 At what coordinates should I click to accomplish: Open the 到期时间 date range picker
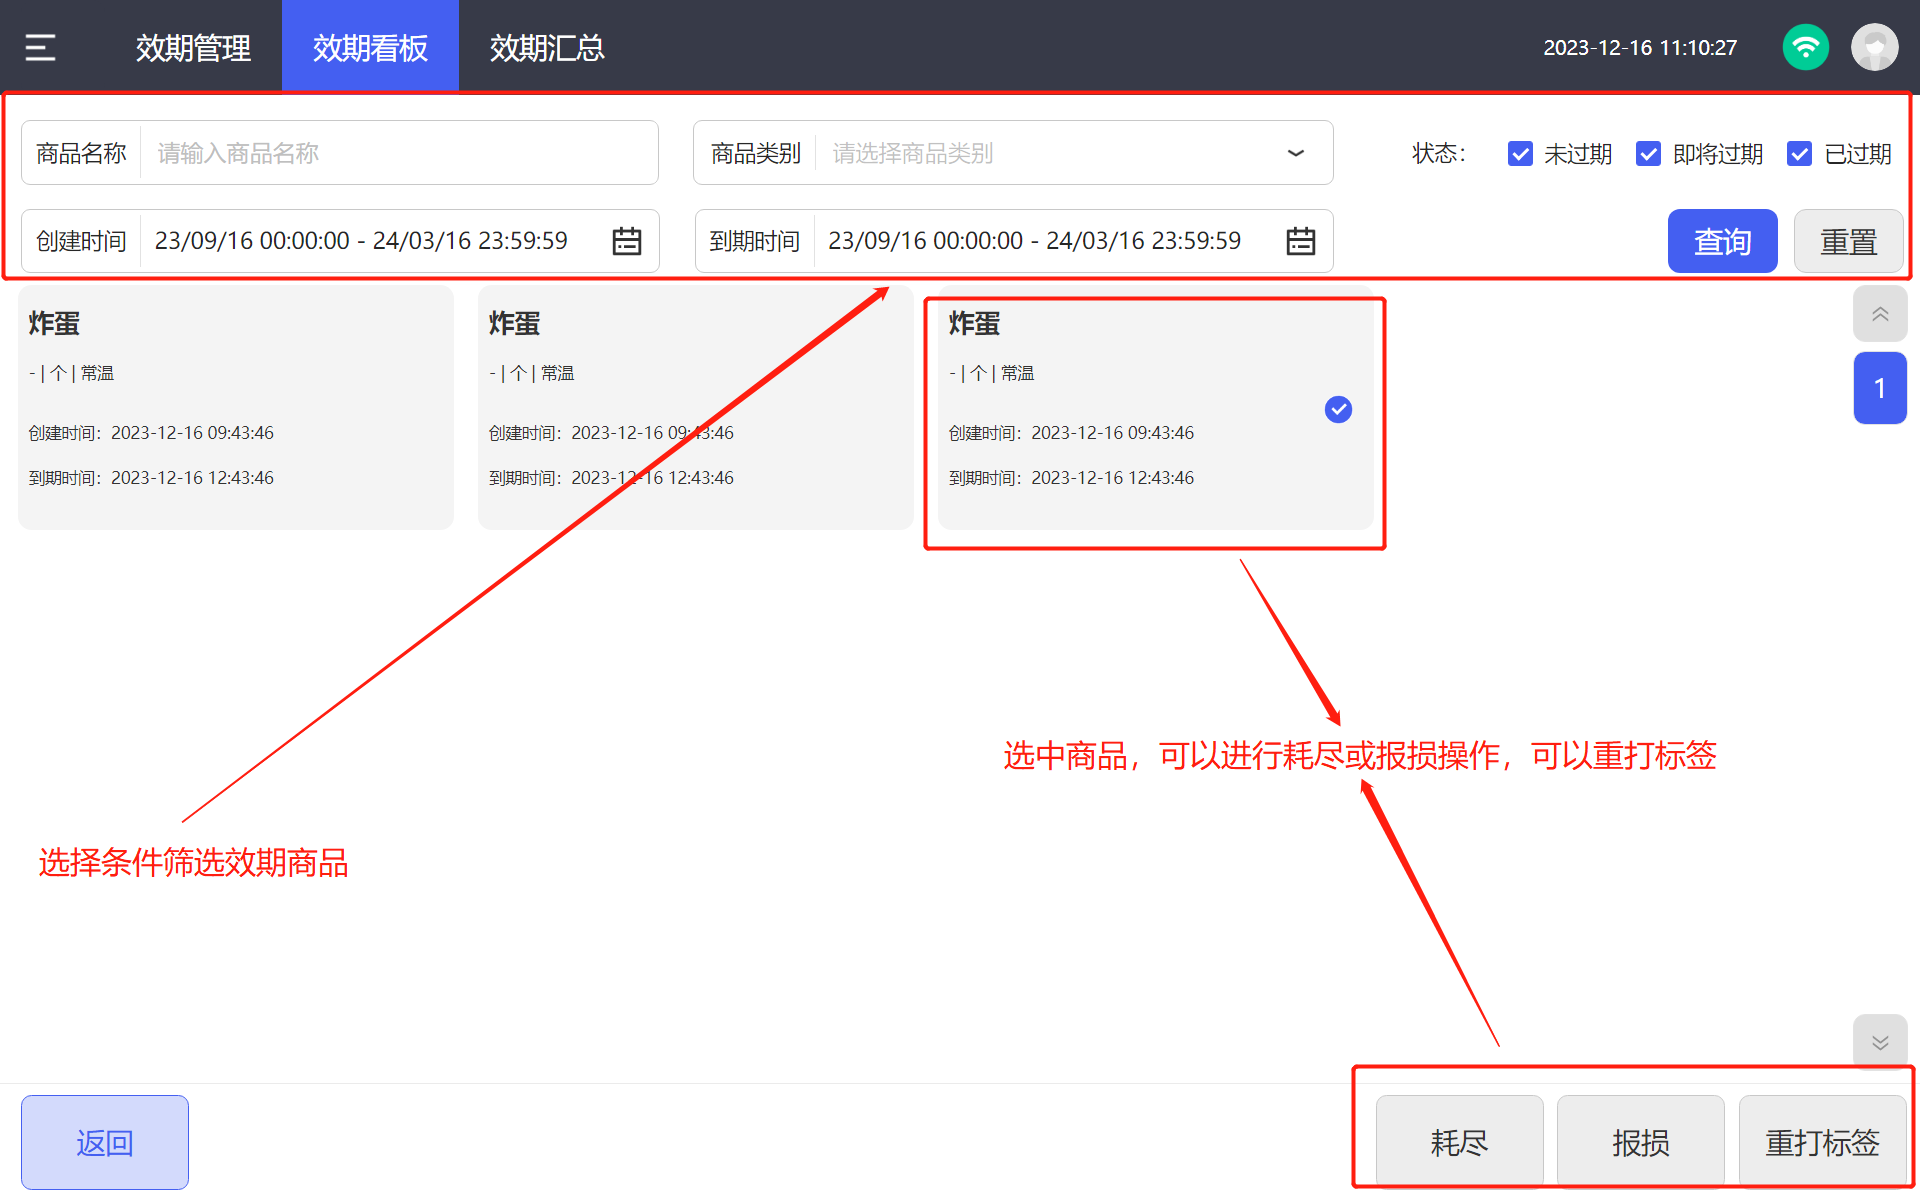(x=1034, y=241)
